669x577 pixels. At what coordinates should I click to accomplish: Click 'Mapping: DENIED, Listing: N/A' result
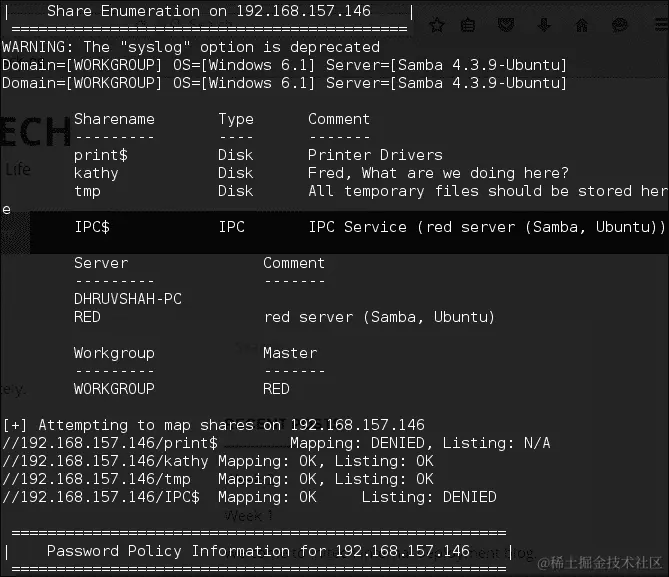click(420, 443)
